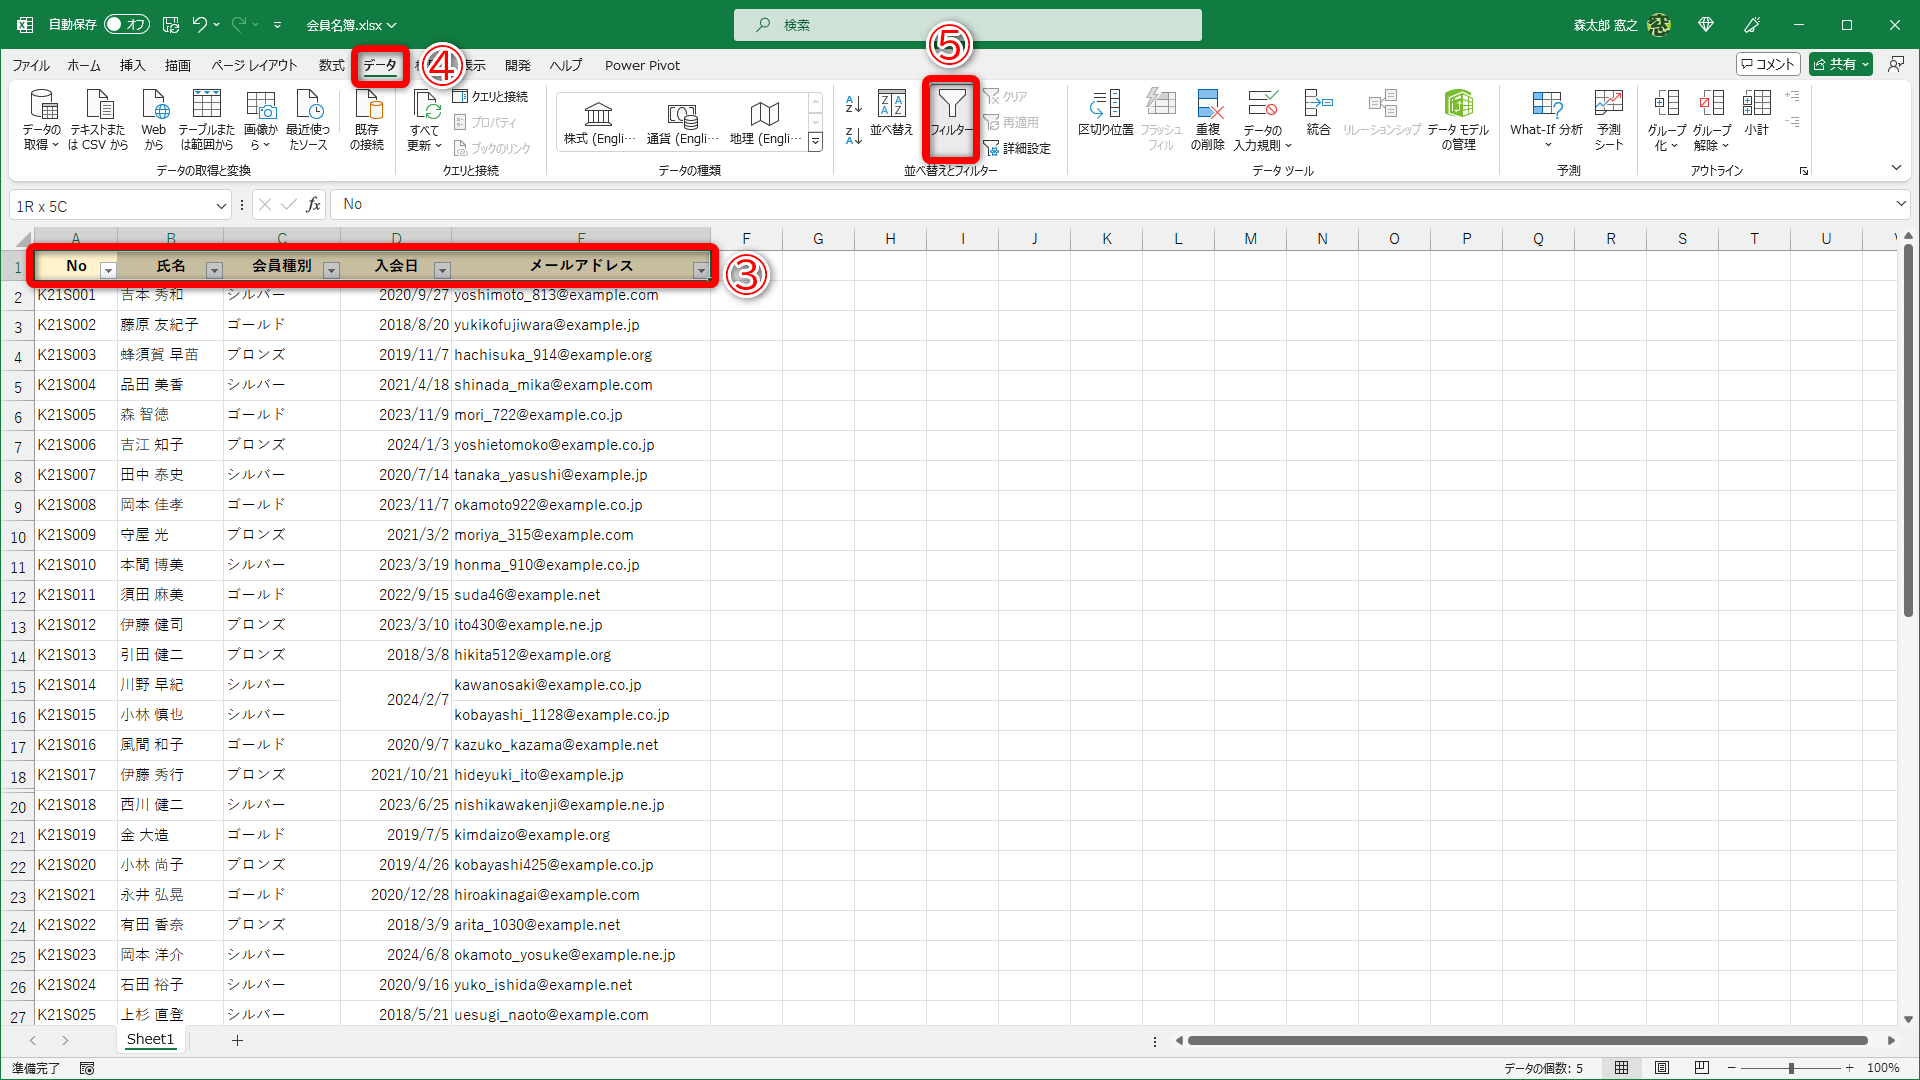1920x1080 pixels.
Task: Expand the Name Box dropdown
Action: tap(221, 206)
